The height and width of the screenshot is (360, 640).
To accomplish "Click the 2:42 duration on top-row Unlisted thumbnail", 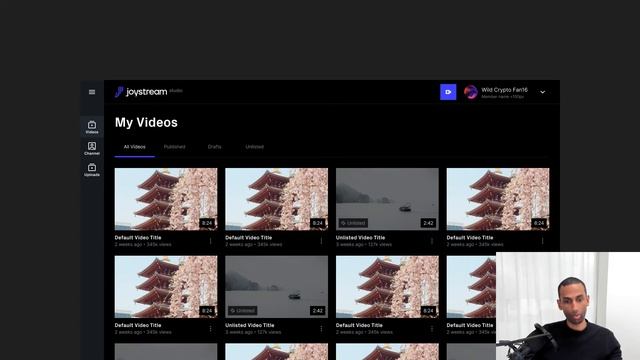I will pyautogui.click(x=428, y=223).
